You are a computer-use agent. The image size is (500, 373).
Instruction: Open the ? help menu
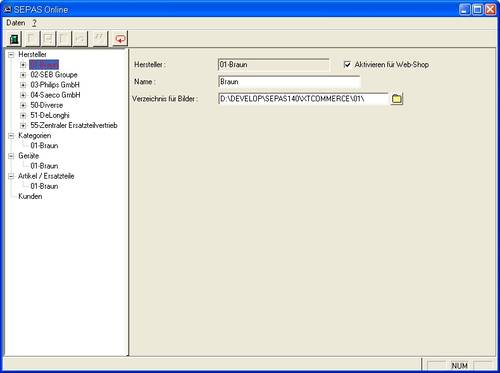(34, 23)
